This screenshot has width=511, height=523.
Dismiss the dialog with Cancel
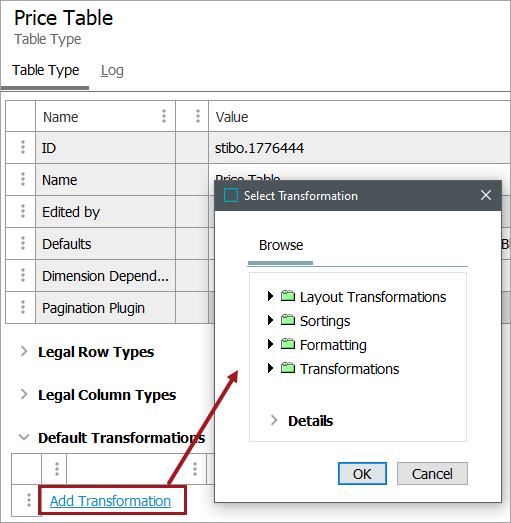click(x=432, y=474)
